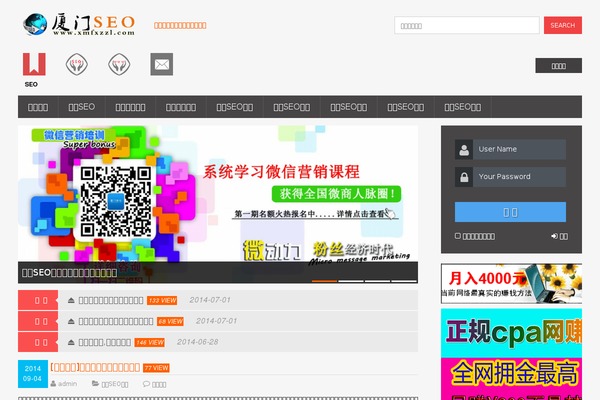Open the nav menu item ending with SEO
Image resolution: width=600 pixels, height=400 pixels.
[x=82, y=107]
